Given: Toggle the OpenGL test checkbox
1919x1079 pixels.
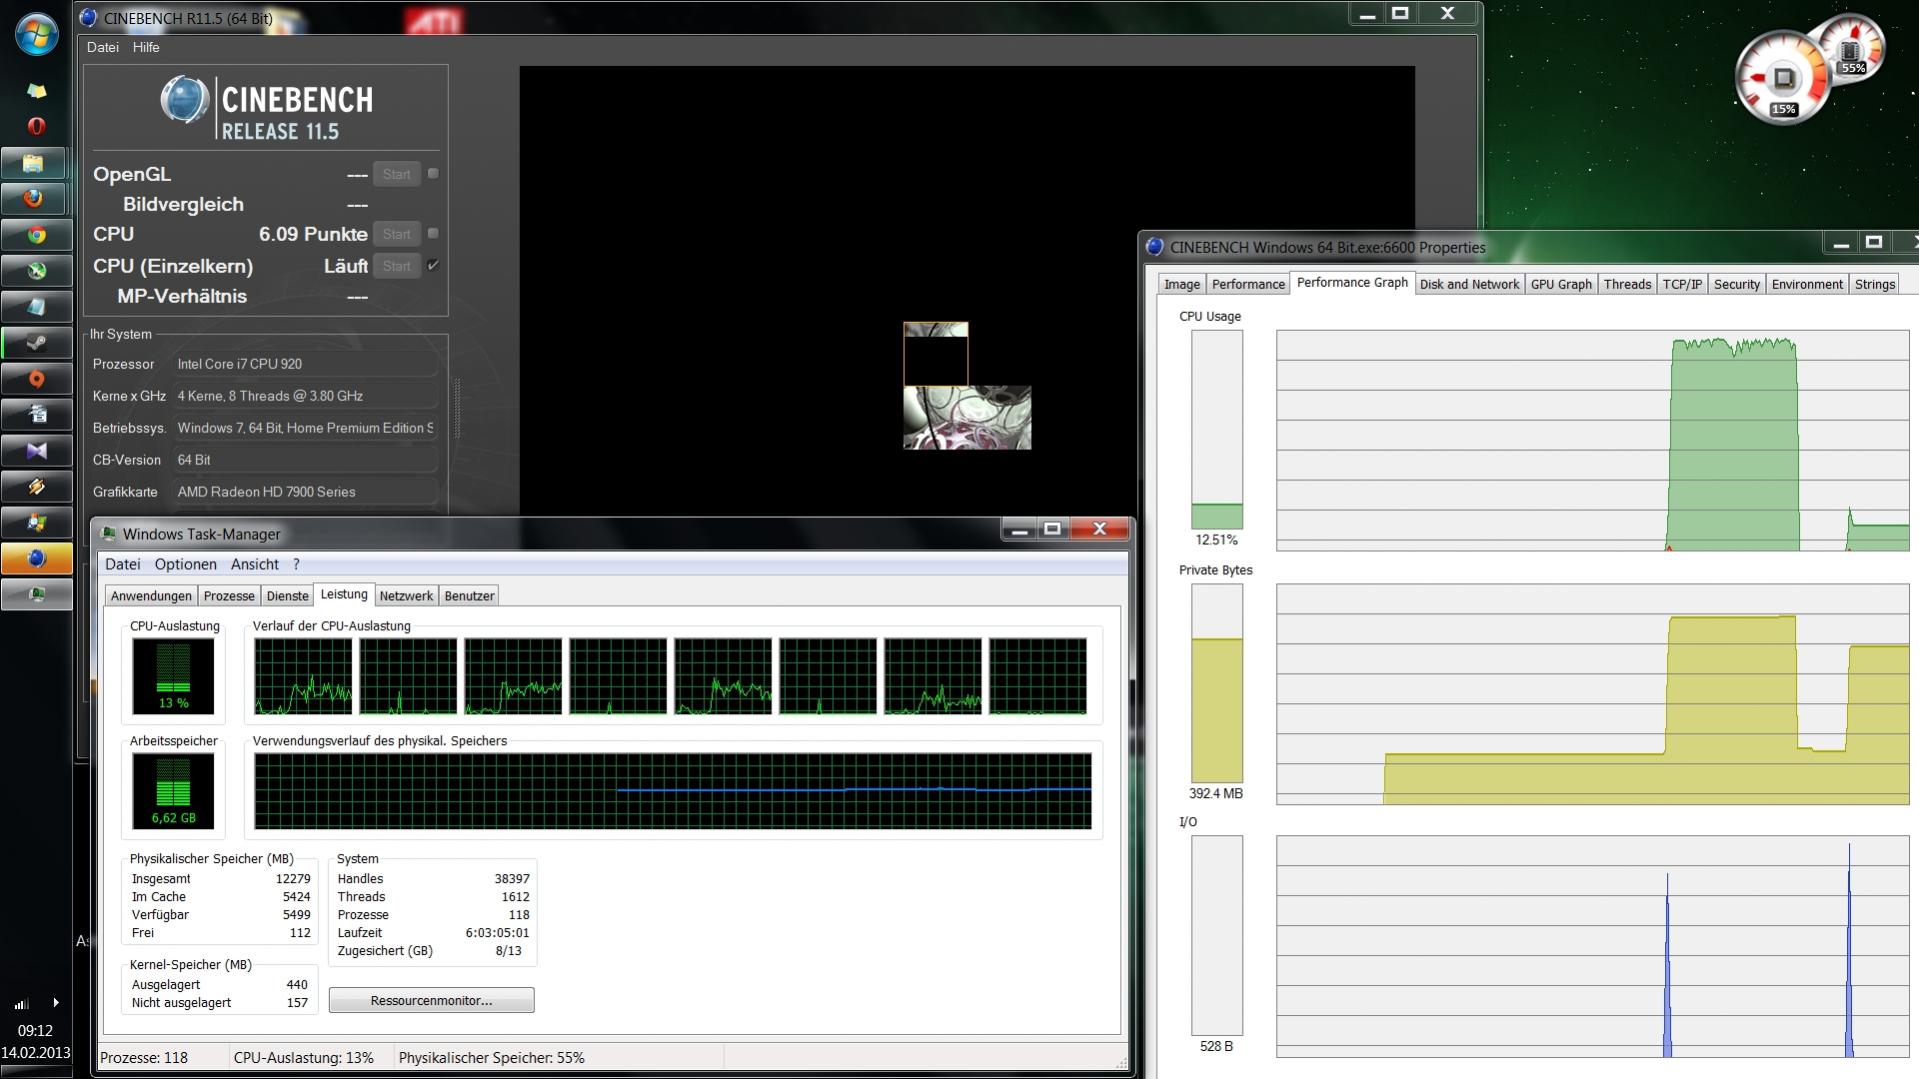Looking at the screenshot, I should (x=433, y=173).
